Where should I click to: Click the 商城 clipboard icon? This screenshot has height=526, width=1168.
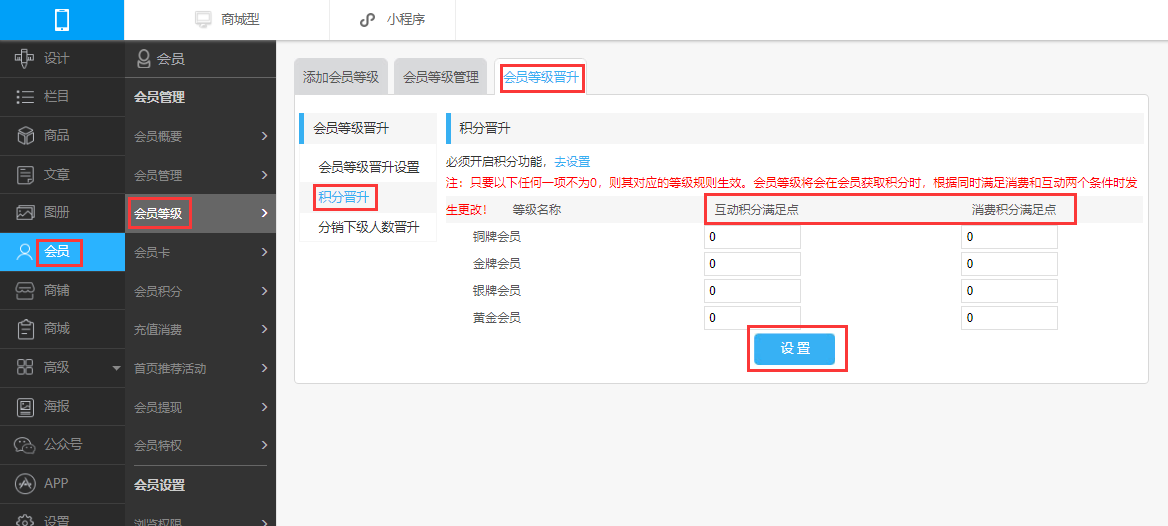click(25, 329)
